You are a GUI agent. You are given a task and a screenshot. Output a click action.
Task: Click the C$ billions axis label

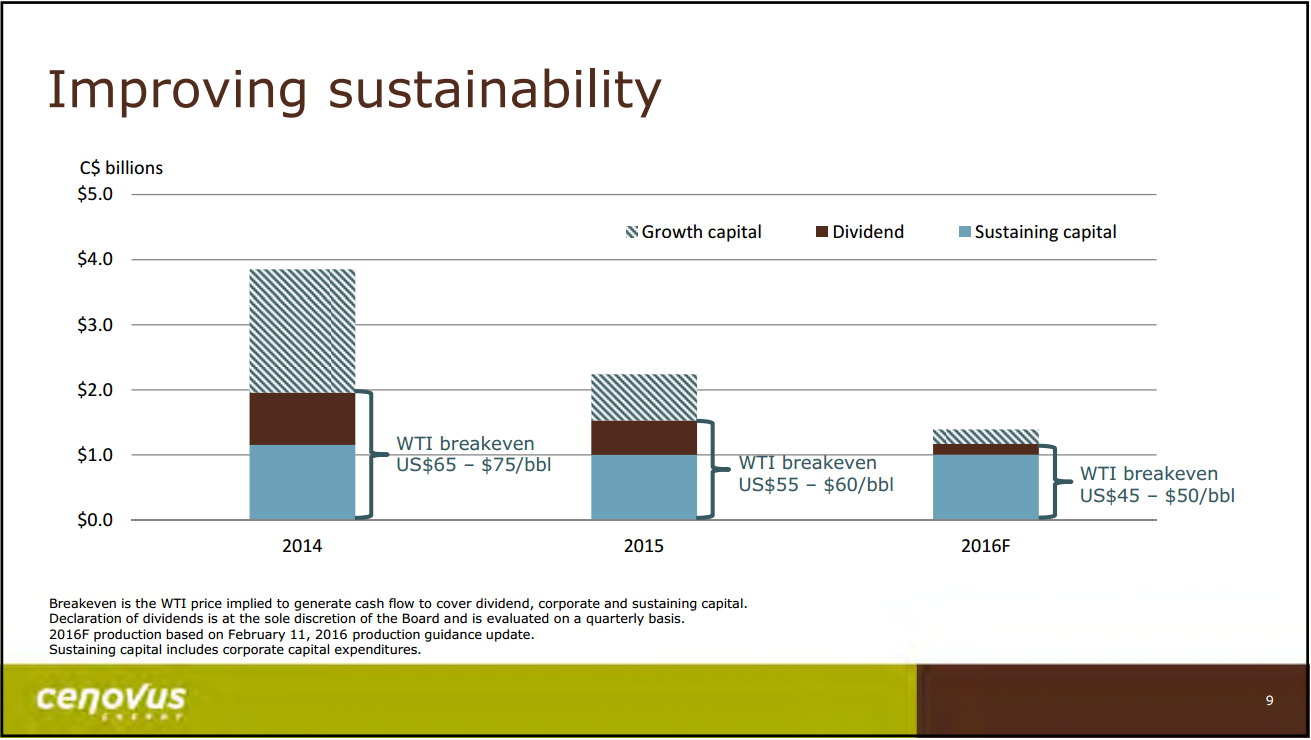tap(121, 168)
